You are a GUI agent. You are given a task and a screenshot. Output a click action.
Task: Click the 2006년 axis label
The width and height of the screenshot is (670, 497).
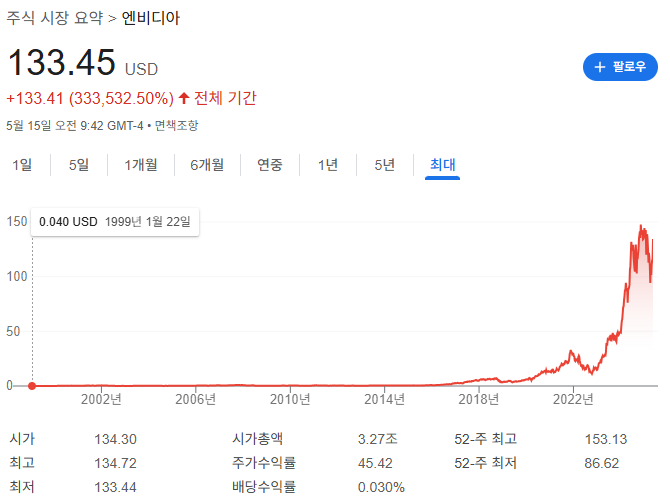pyautogui.click(x=196, y=399)
